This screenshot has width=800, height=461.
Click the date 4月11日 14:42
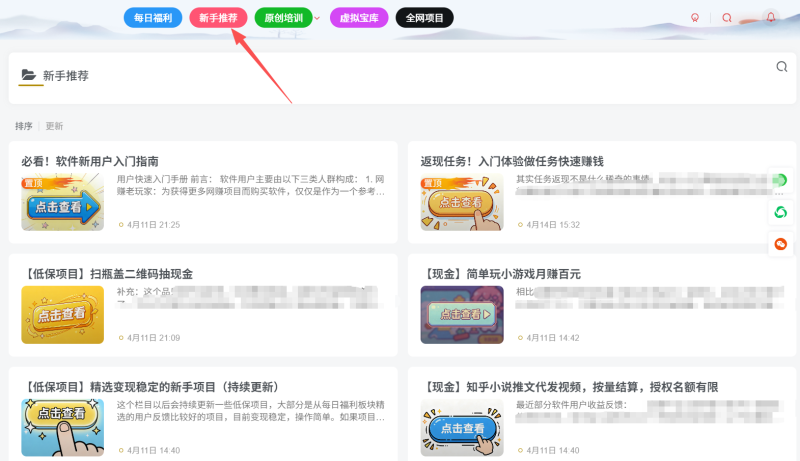pos(553,338)
